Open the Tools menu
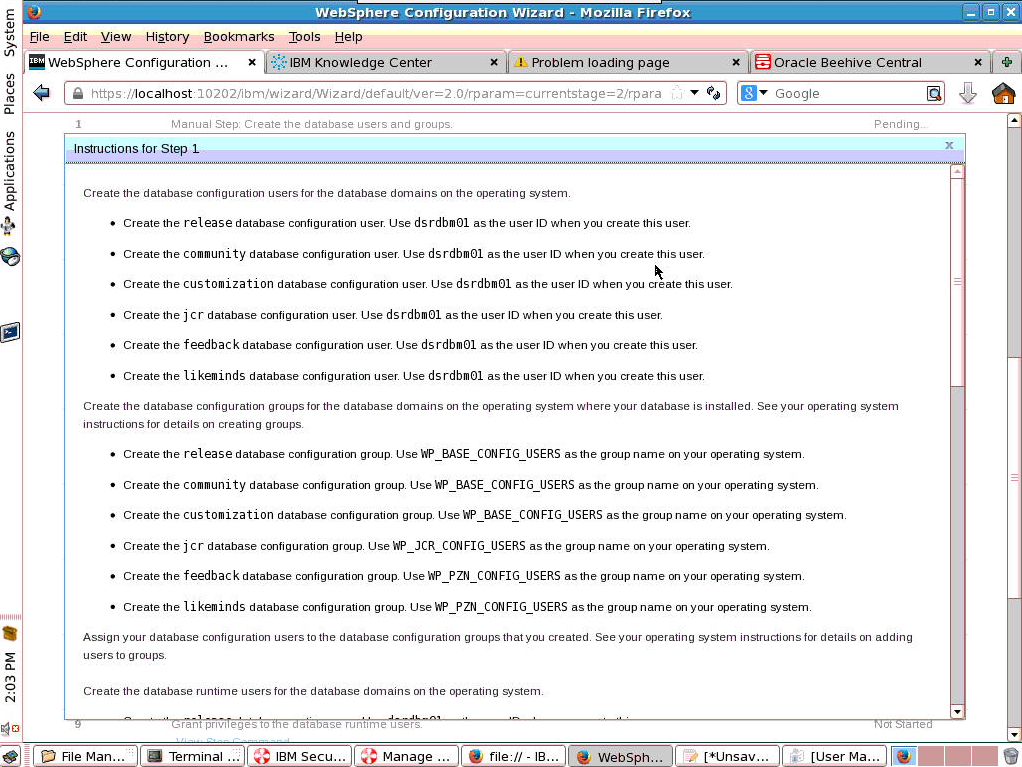This screenshot has width=1022, height=767. coord(304,36)
